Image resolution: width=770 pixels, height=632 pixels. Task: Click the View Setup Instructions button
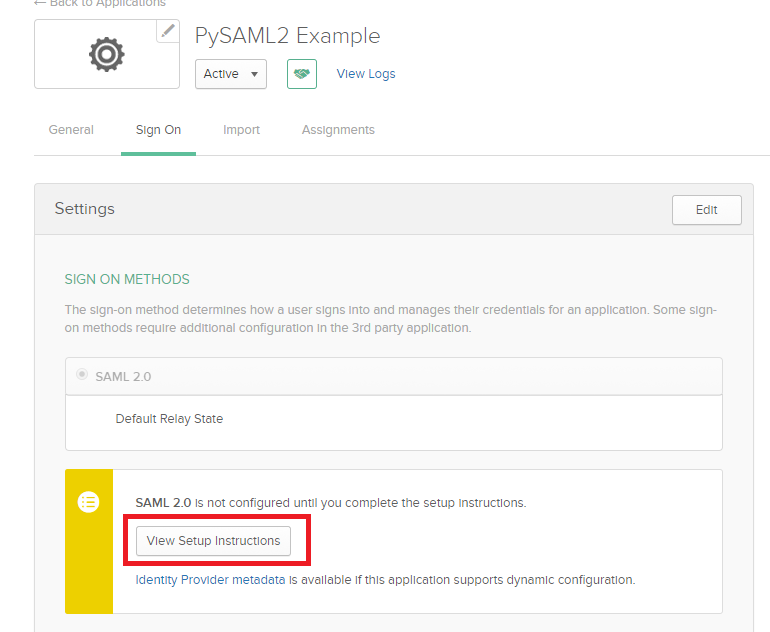213,541
